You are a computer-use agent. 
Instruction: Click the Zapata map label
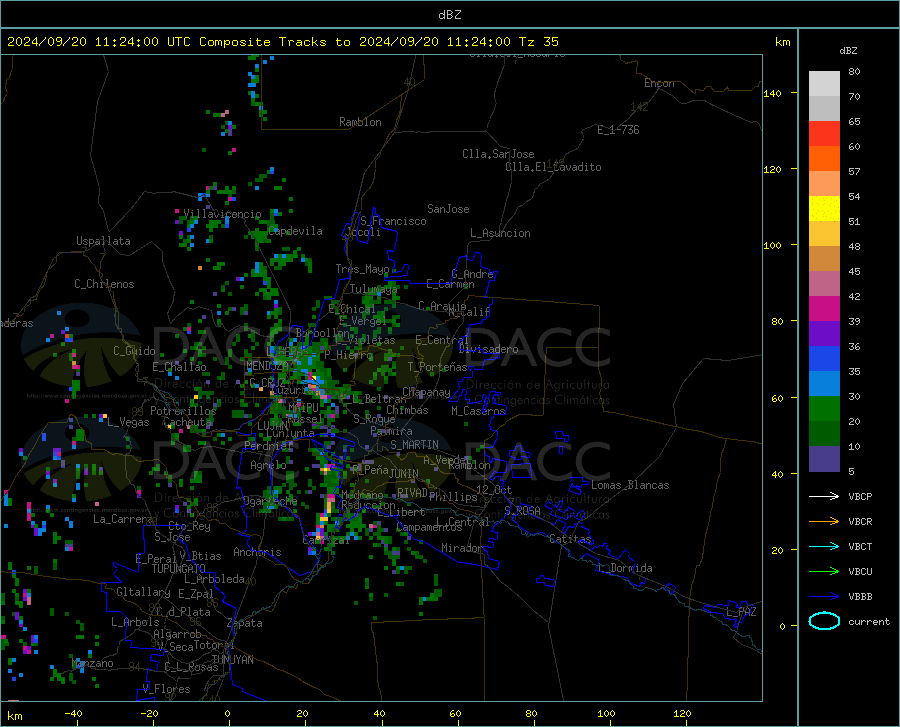(x=245, y=623)
